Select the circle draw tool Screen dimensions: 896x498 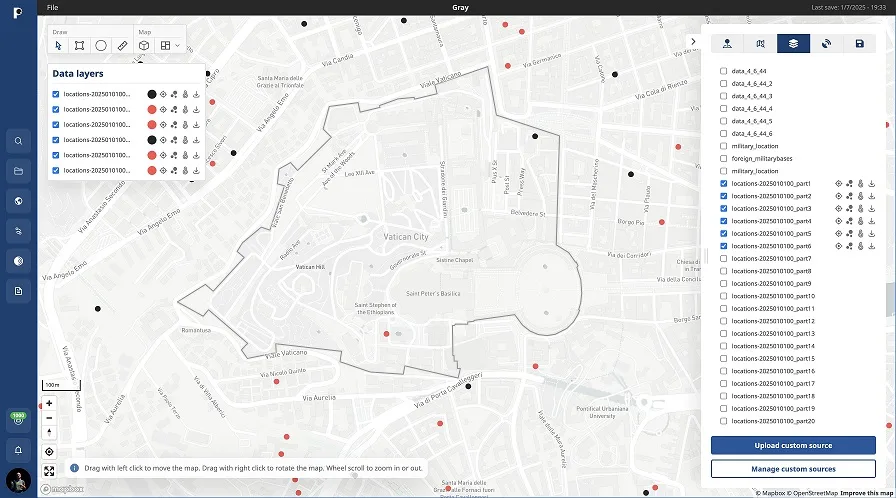[101, 45]
